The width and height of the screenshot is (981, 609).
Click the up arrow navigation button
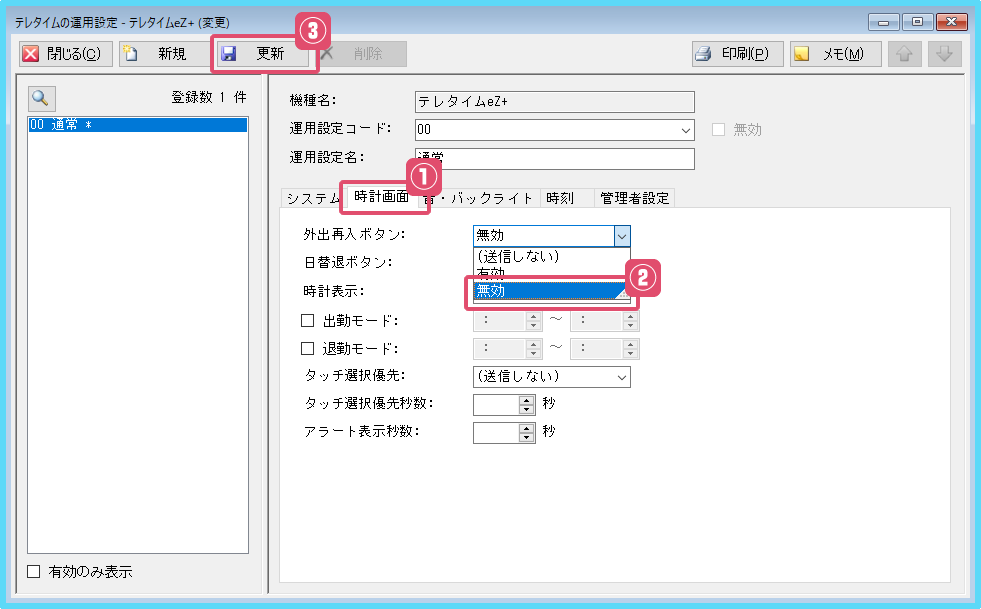pos(905,54)
